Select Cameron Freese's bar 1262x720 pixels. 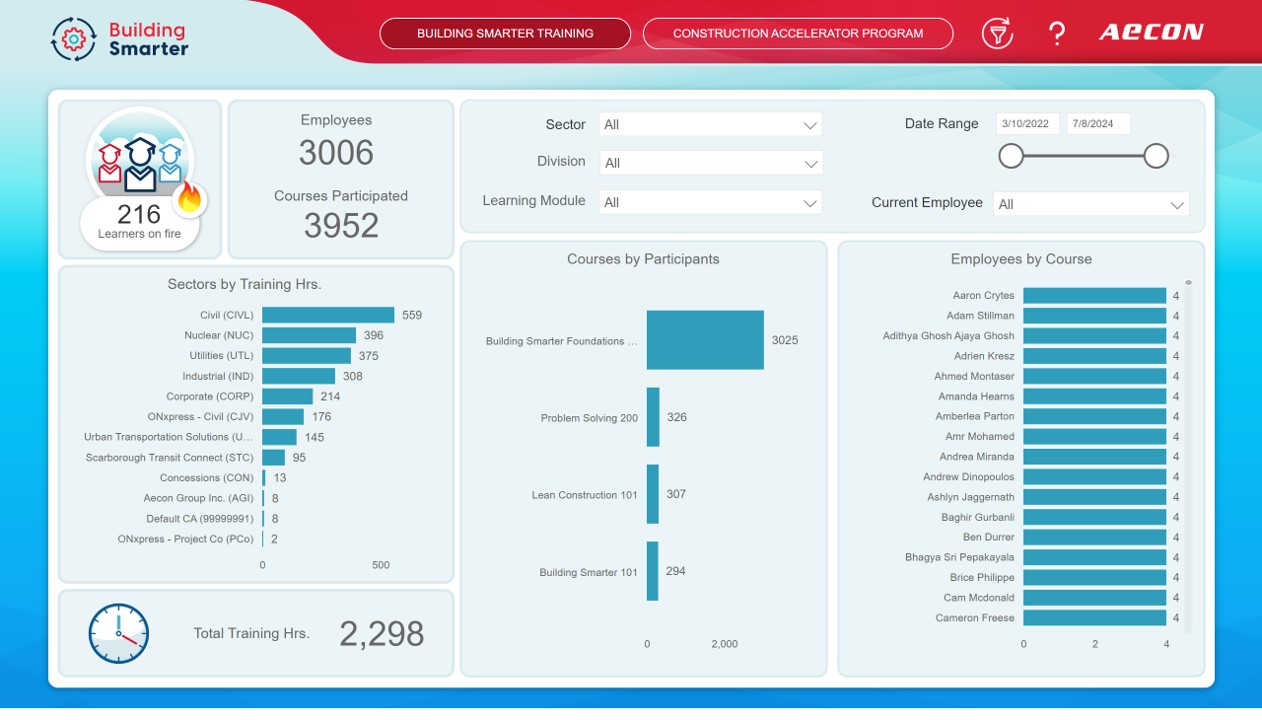coord(1094,618)
